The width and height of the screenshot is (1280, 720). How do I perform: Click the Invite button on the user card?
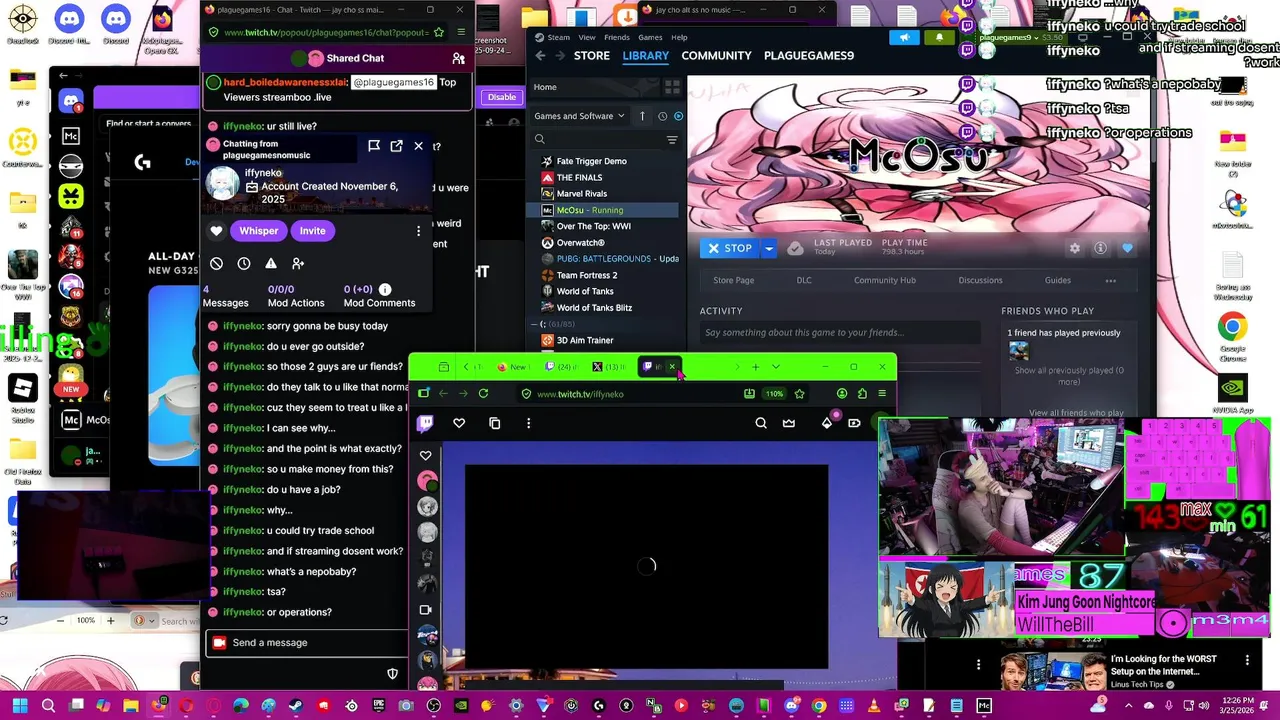point(312,231)
